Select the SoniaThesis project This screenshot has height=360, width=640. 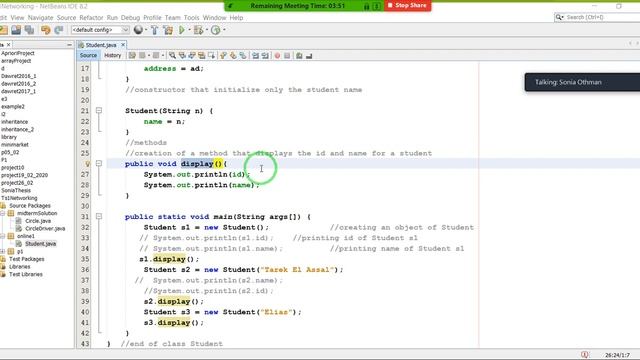[x=16, y=191]
